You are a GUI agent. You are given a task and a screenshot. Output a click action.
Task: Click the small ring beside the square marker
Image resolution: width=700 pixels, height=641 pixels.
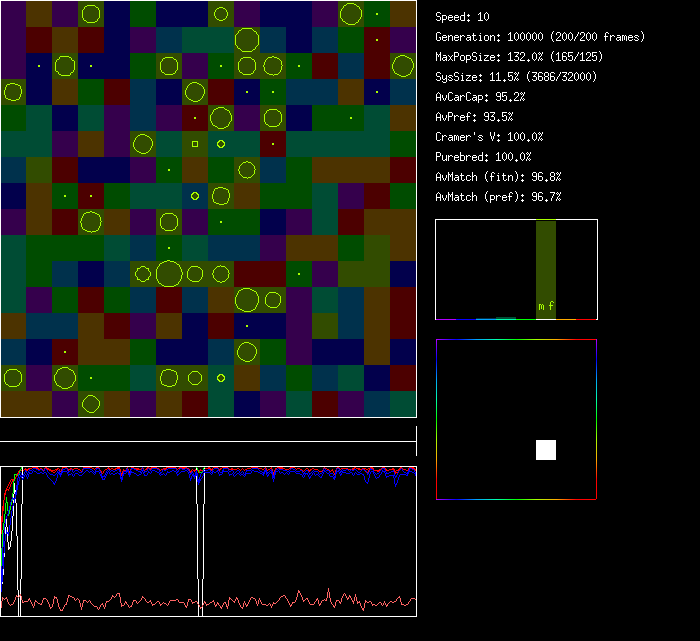pos(221,144)
